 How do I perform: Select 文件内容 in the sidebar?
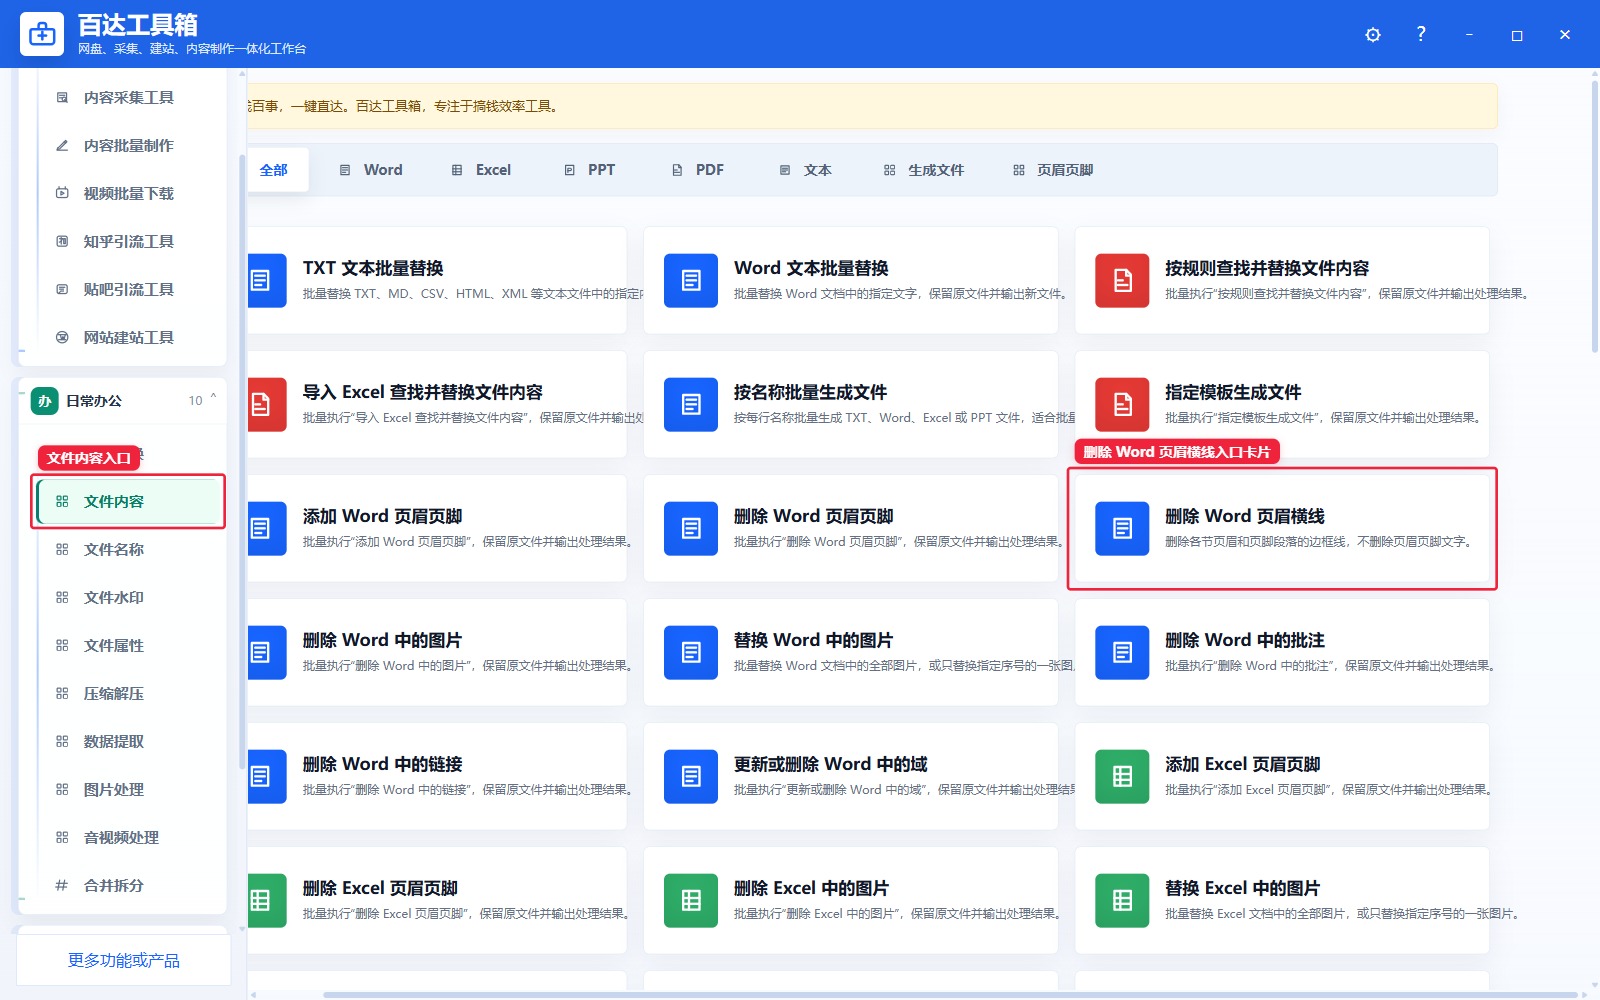click(128, 501)
